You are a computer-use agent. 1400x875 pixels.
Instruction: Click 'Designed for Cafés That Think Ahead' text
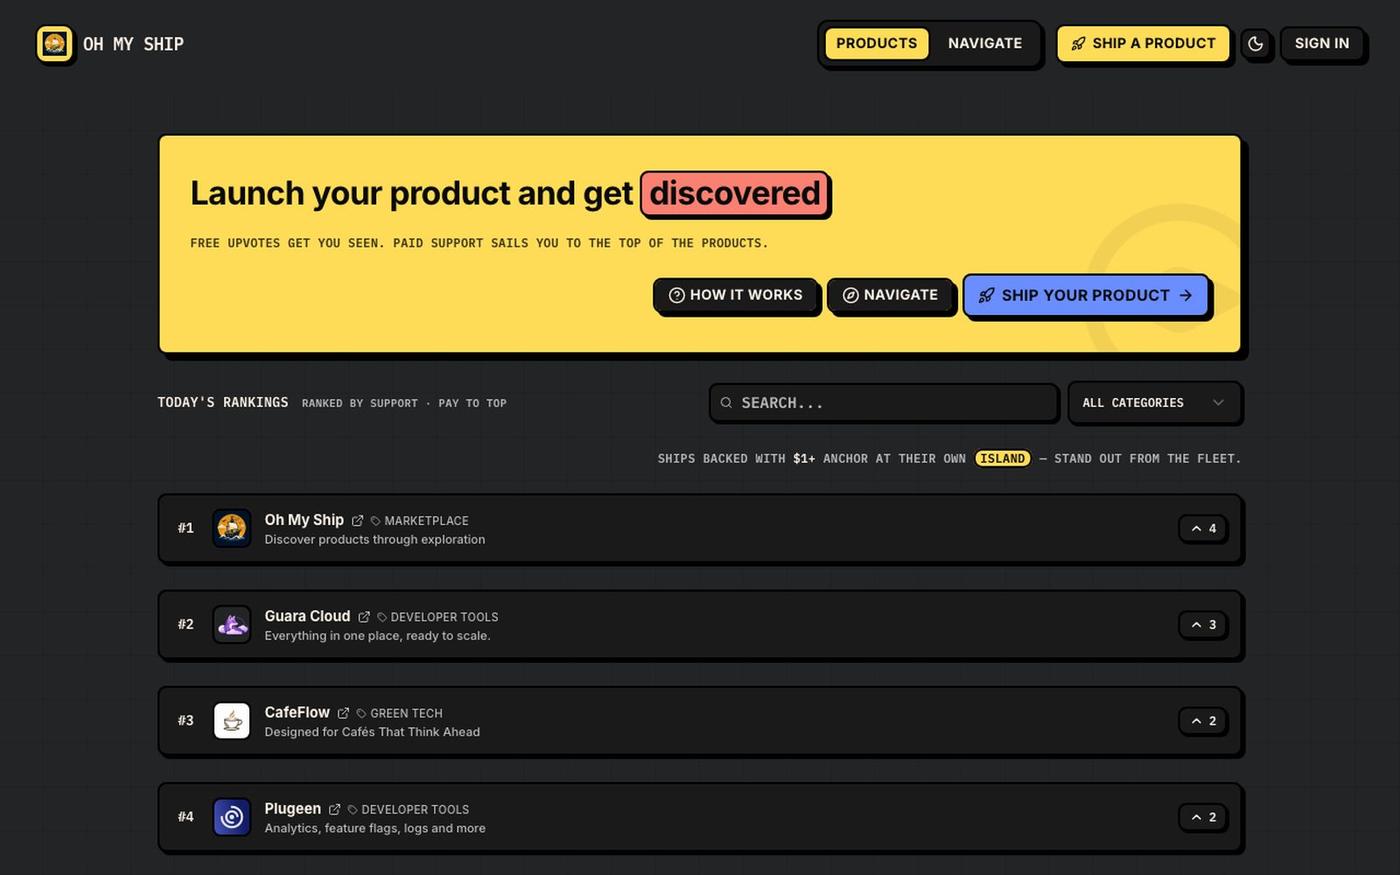(372, 732)
